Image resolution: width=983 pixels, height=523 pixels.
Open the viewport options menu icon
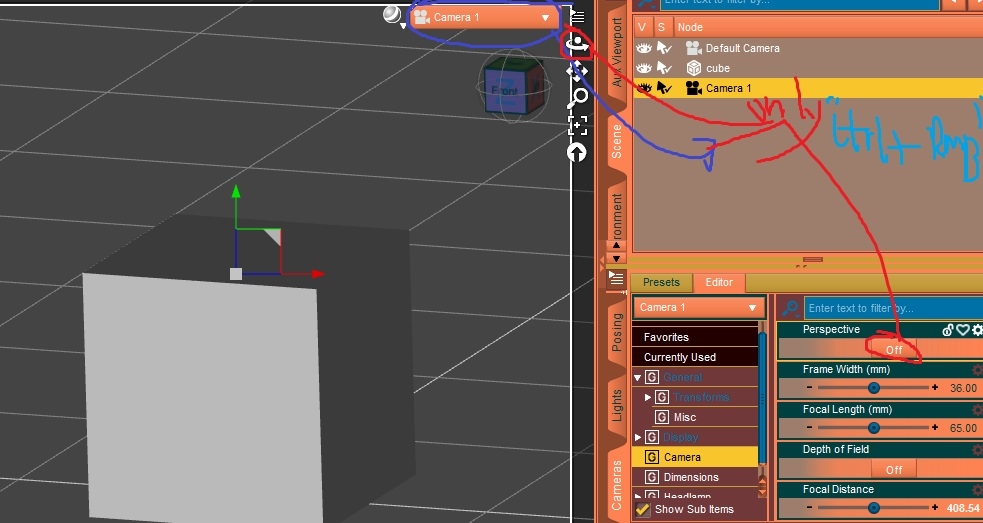[x=577, y=16]
